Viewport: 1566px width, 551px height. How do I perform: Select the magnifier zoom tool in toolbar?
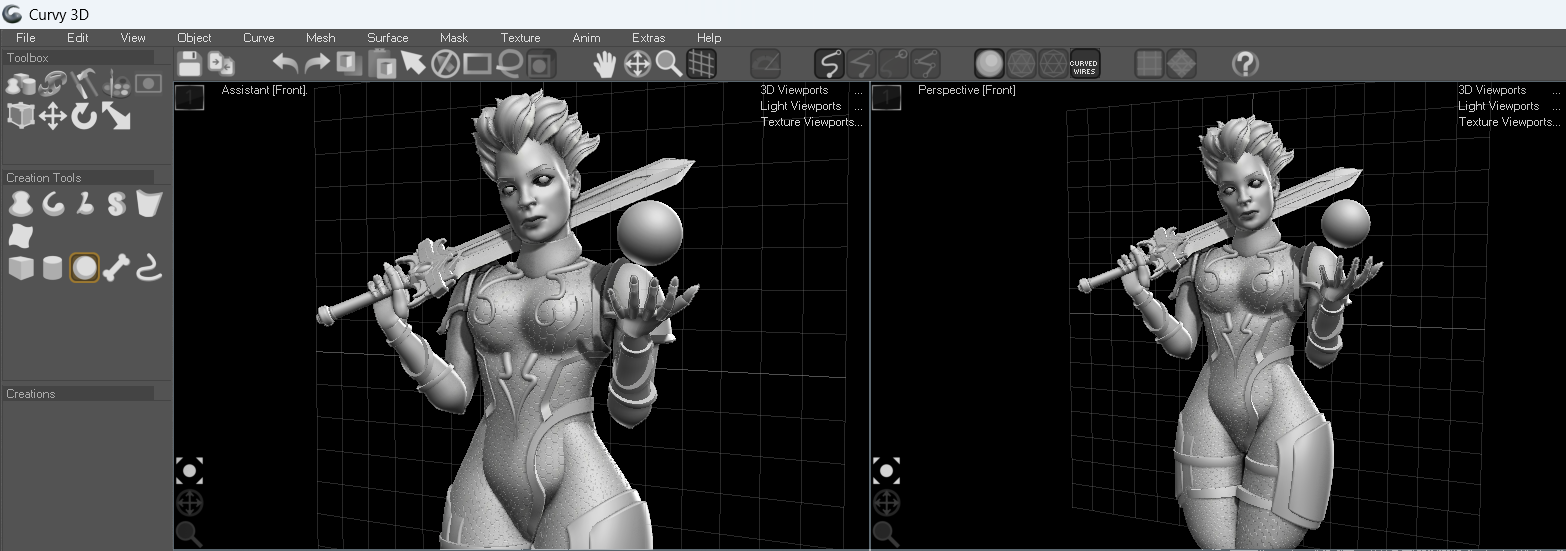click(x=669, y=64)
